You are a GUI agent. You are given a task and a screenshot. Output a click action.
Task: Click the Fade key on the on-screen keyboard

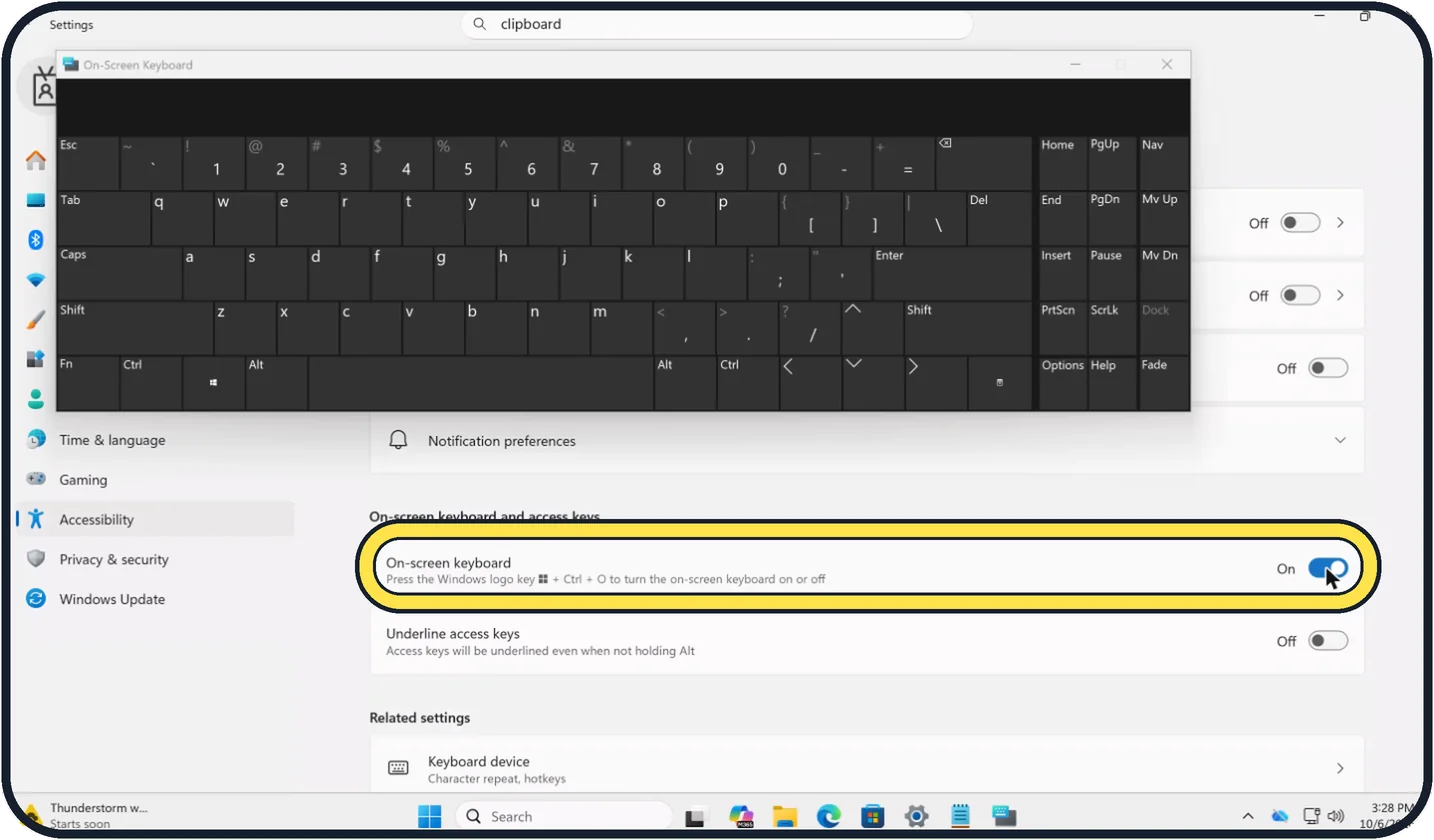pyautogui.click(x=1164, y=382)
